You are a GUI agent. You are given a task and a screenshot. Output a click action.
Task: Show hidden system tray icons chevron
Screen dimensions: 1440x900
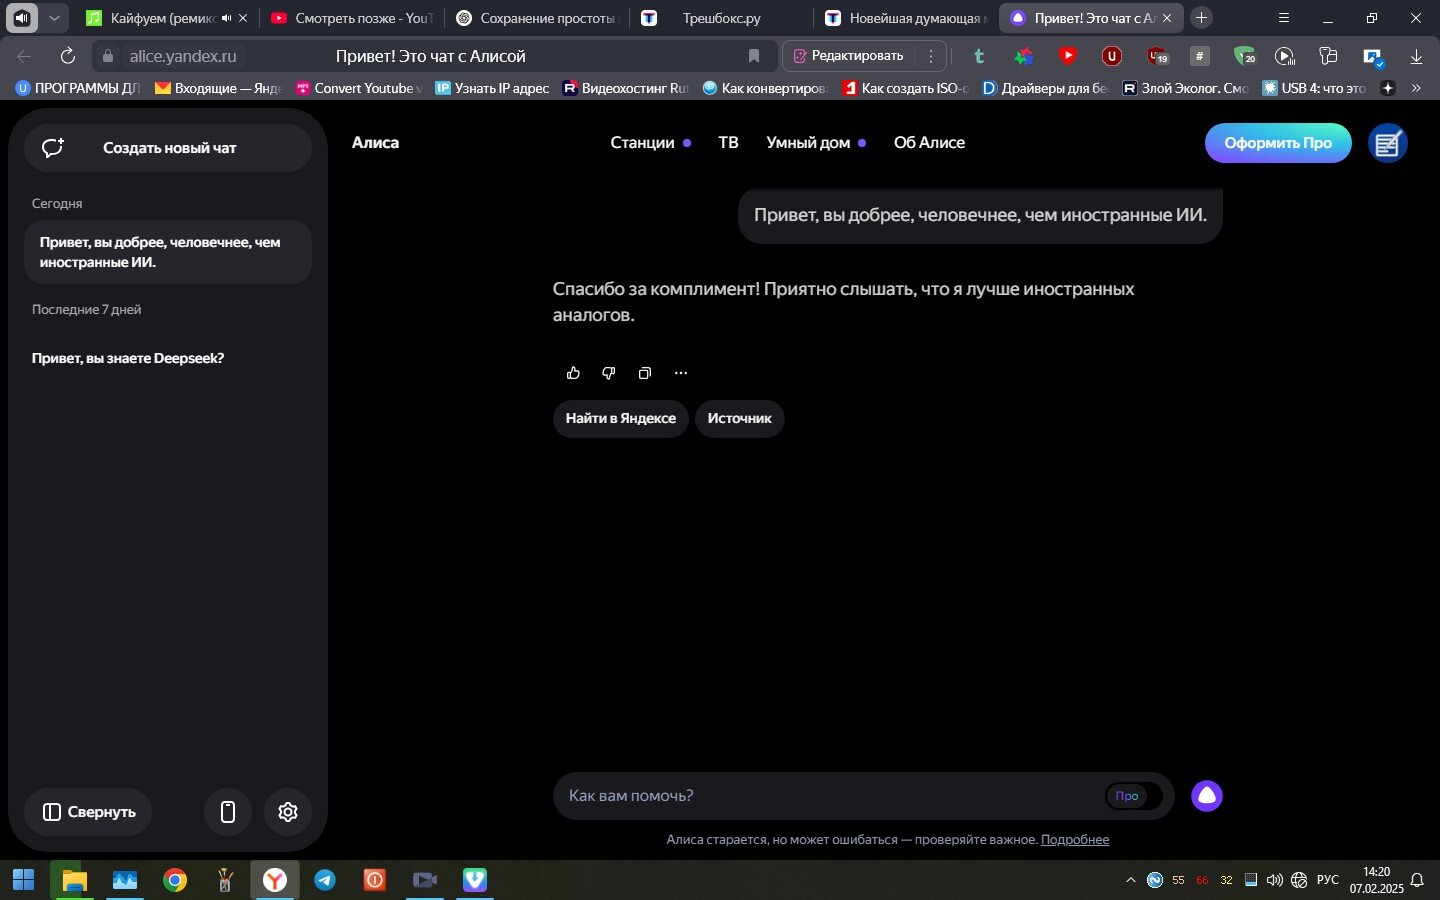pos(1131,880)
